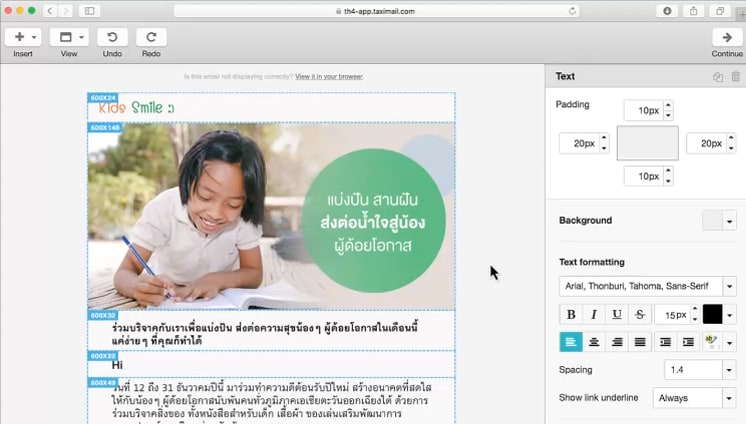Increase text indent
The width and height of the screenshot is (746, 424).
pos(688,342)
